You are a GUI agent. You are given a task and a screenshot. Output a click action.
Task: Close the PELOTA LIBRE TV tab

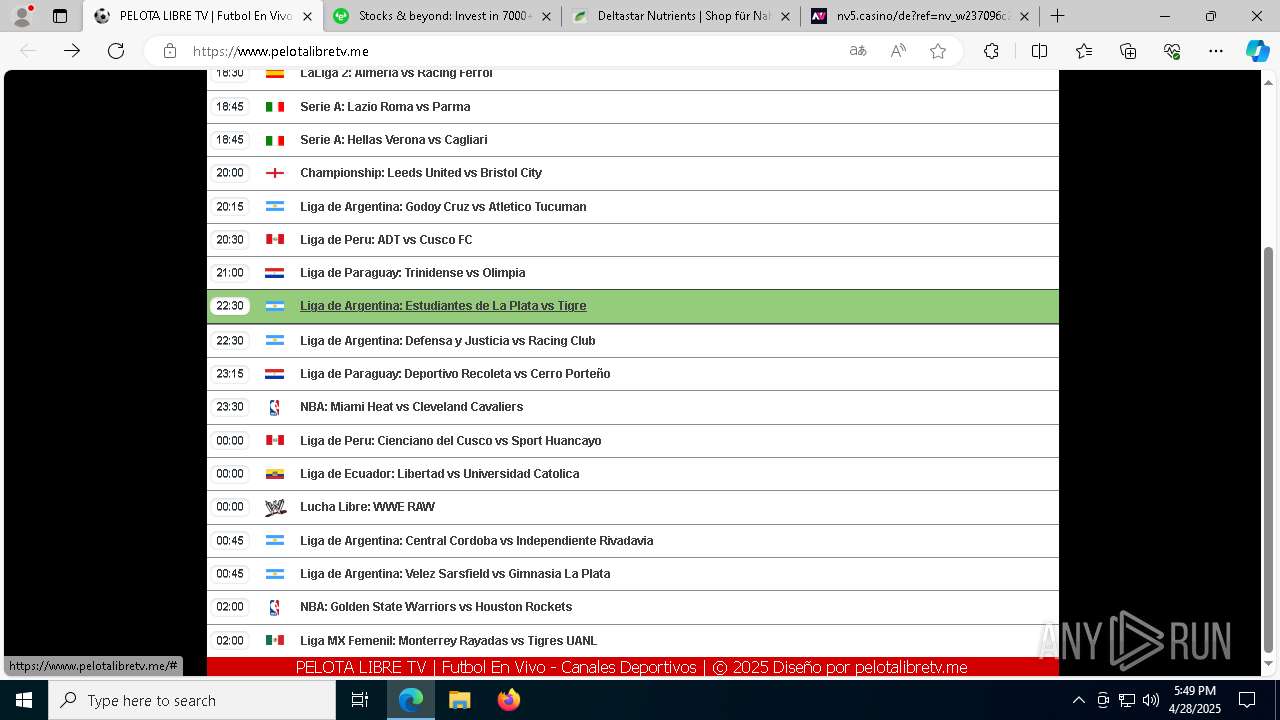click(307, 16)
